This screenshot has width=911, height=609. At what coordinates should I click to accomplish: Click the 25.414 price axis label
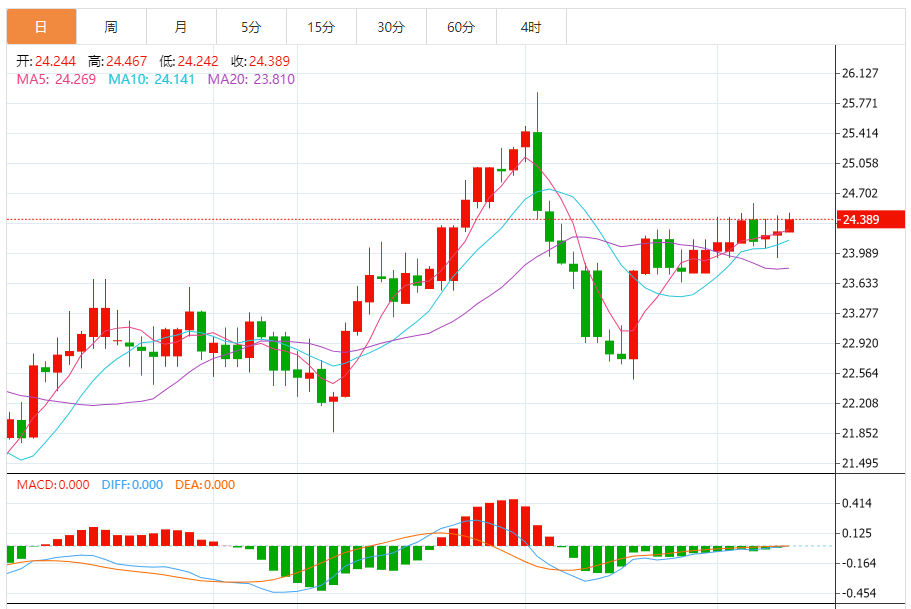tap(860, 133)
